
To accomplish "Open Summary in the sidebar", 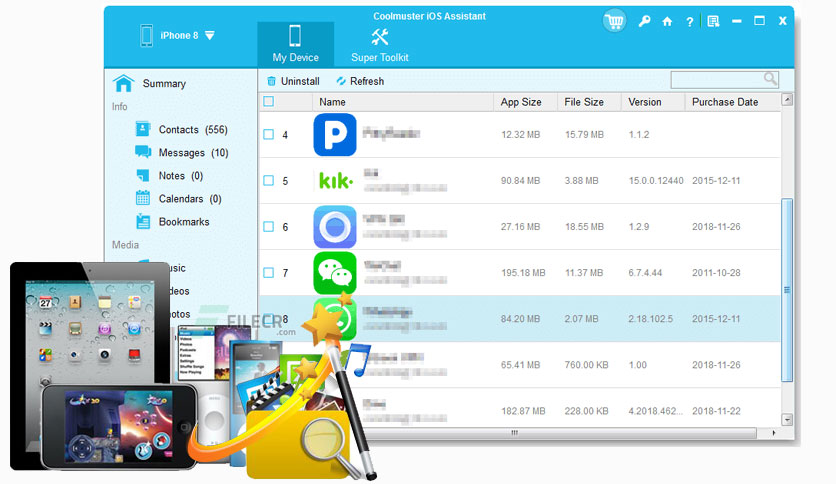I will tap(164, 83).
